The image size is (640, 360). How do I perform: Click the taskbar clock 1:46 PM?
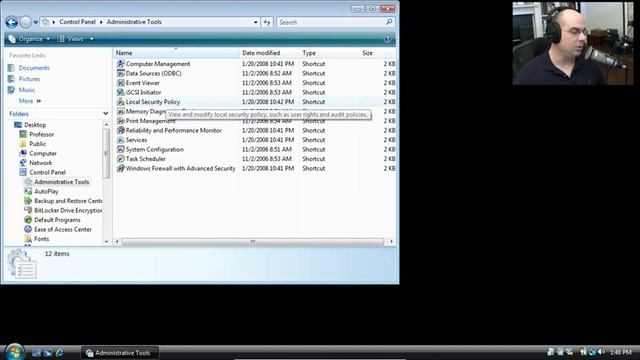pos(620,352)
